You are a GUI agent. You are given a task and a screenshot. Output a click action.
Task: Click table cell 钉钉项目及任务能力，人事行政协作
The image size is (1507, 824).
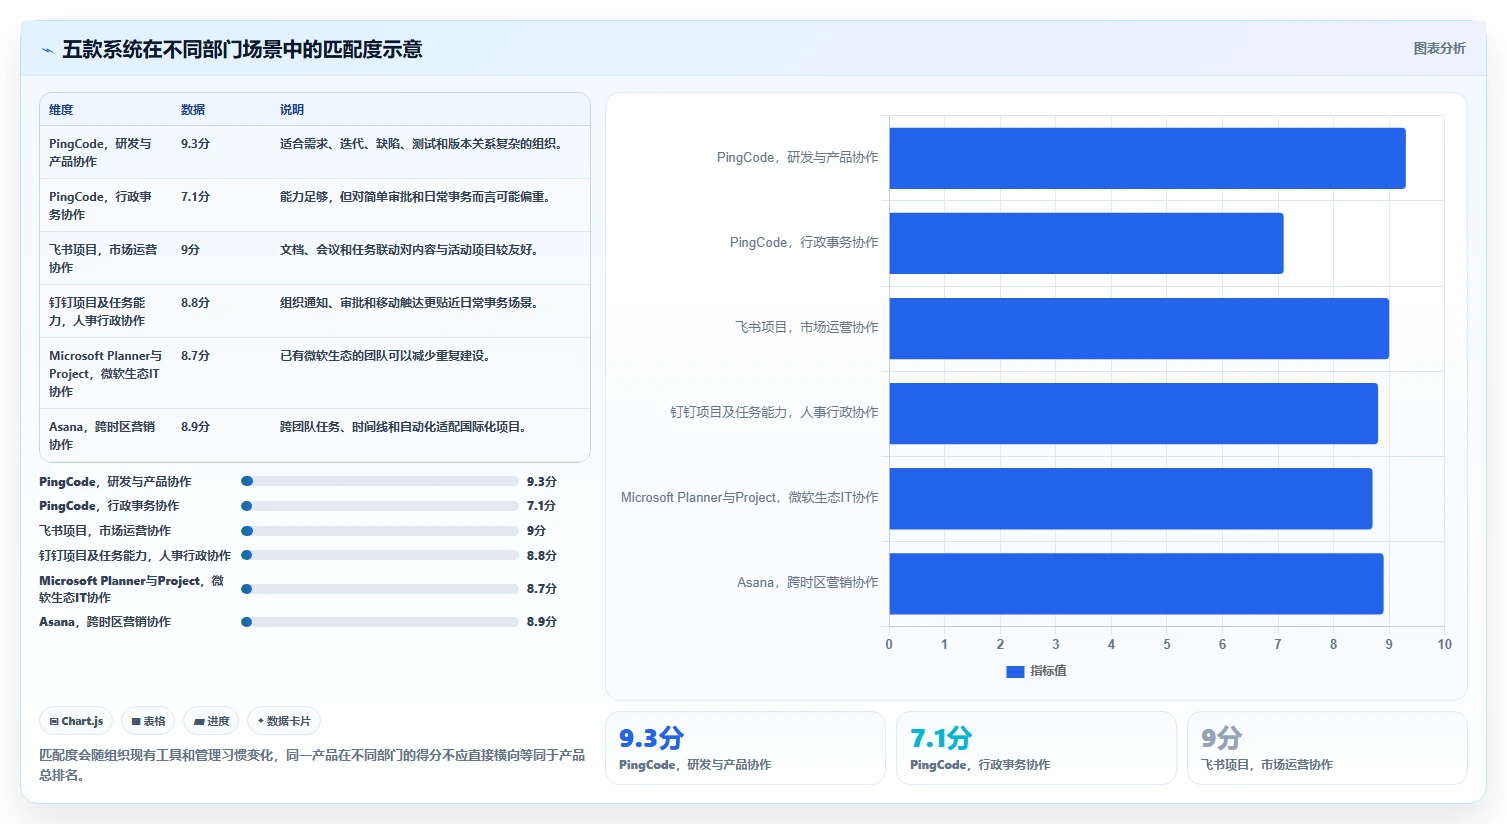pos(105,311)
